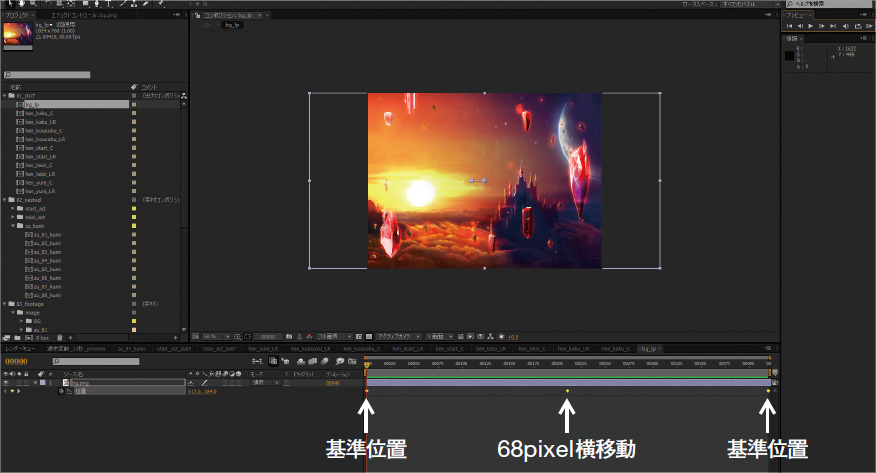Jump to first frame in Preview panel
Viewport: 876px width, 473px height.
[x=789, y=26]
